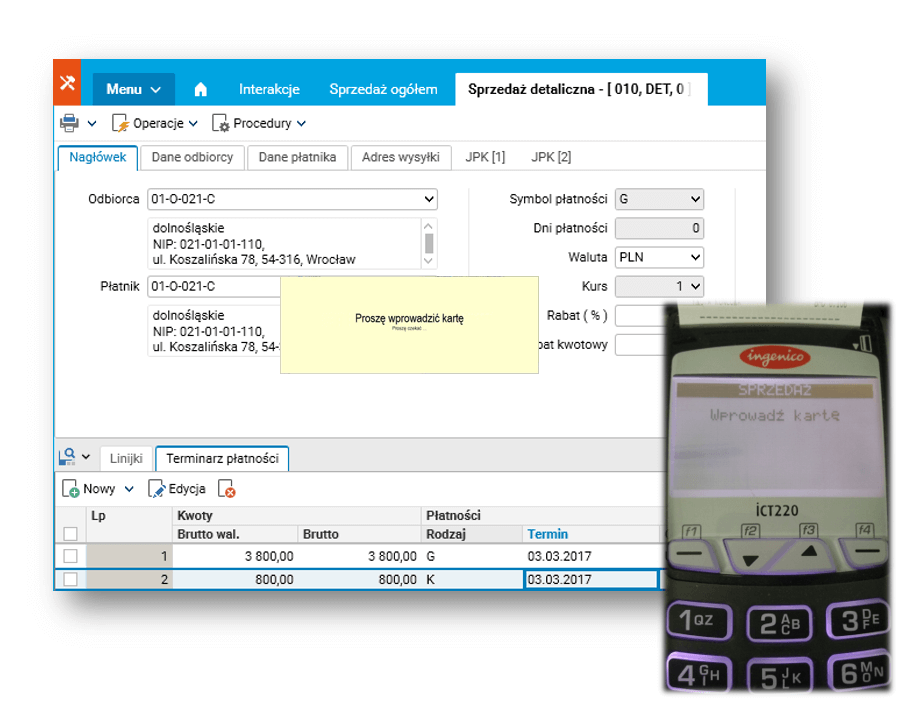Open the Dane odbiorcy tab
This screenshot has width=920, height=705.
(192, 157)
